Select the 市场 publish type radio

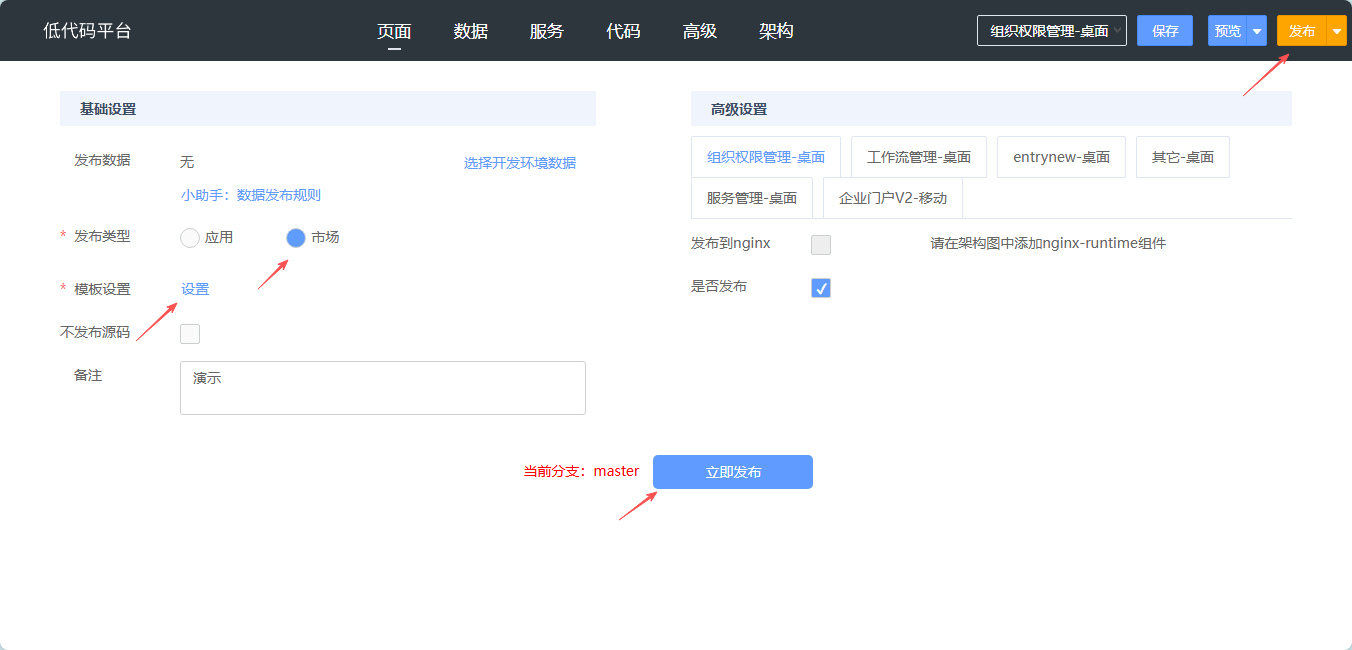296,238
